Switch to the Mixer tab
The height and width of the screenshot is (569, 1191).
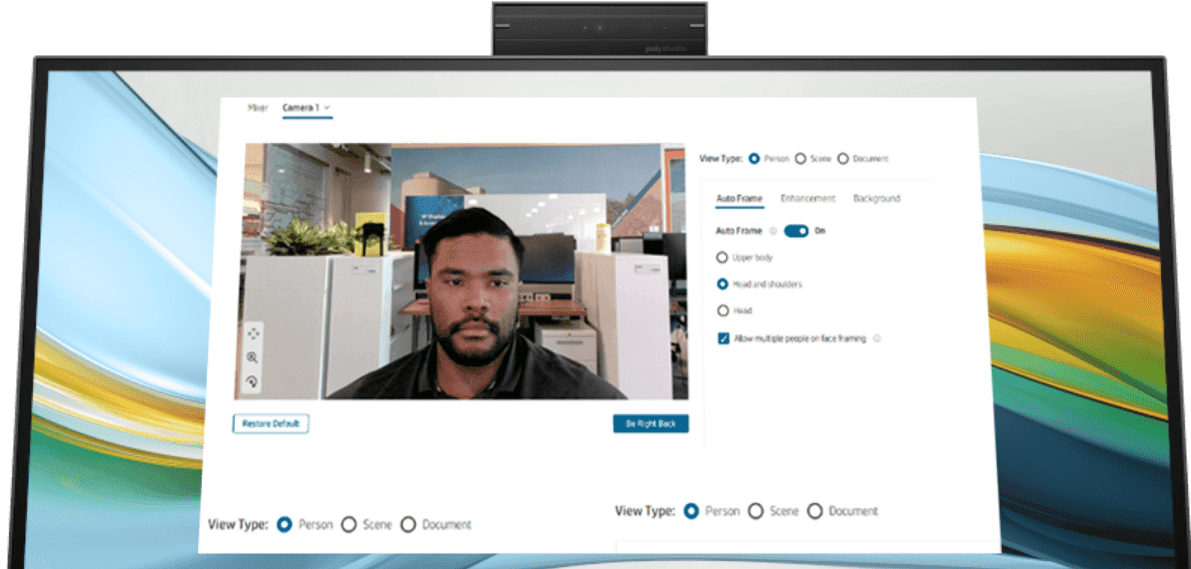pyautogui.click(x=258, y=107)
